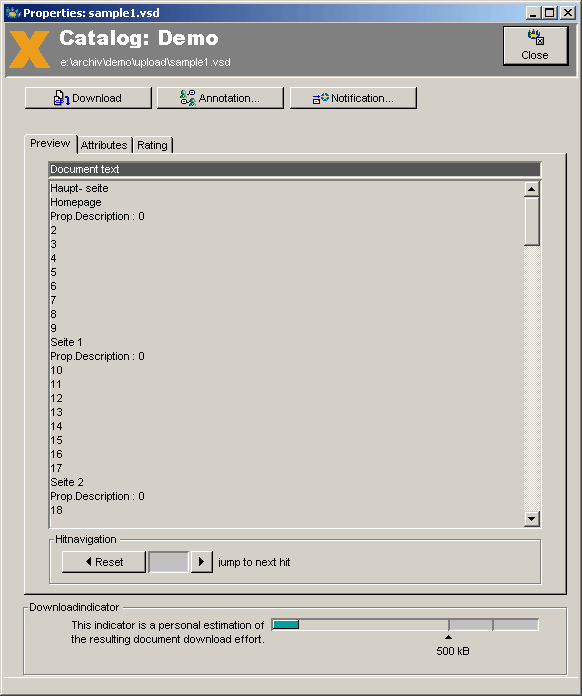The height and width of the screenshot is (696, 582).
Task: Click the Reset left-arrow button
Action: point(103,562)
